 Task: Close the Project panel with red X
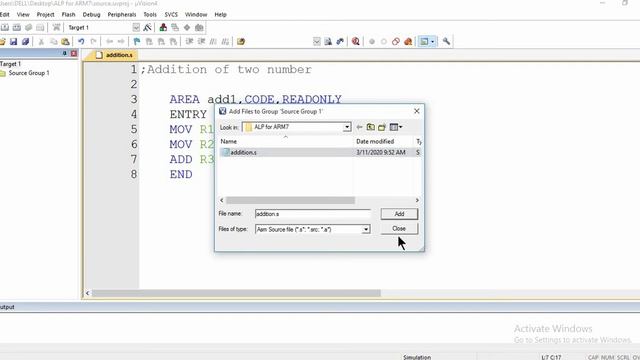point(74,53)
